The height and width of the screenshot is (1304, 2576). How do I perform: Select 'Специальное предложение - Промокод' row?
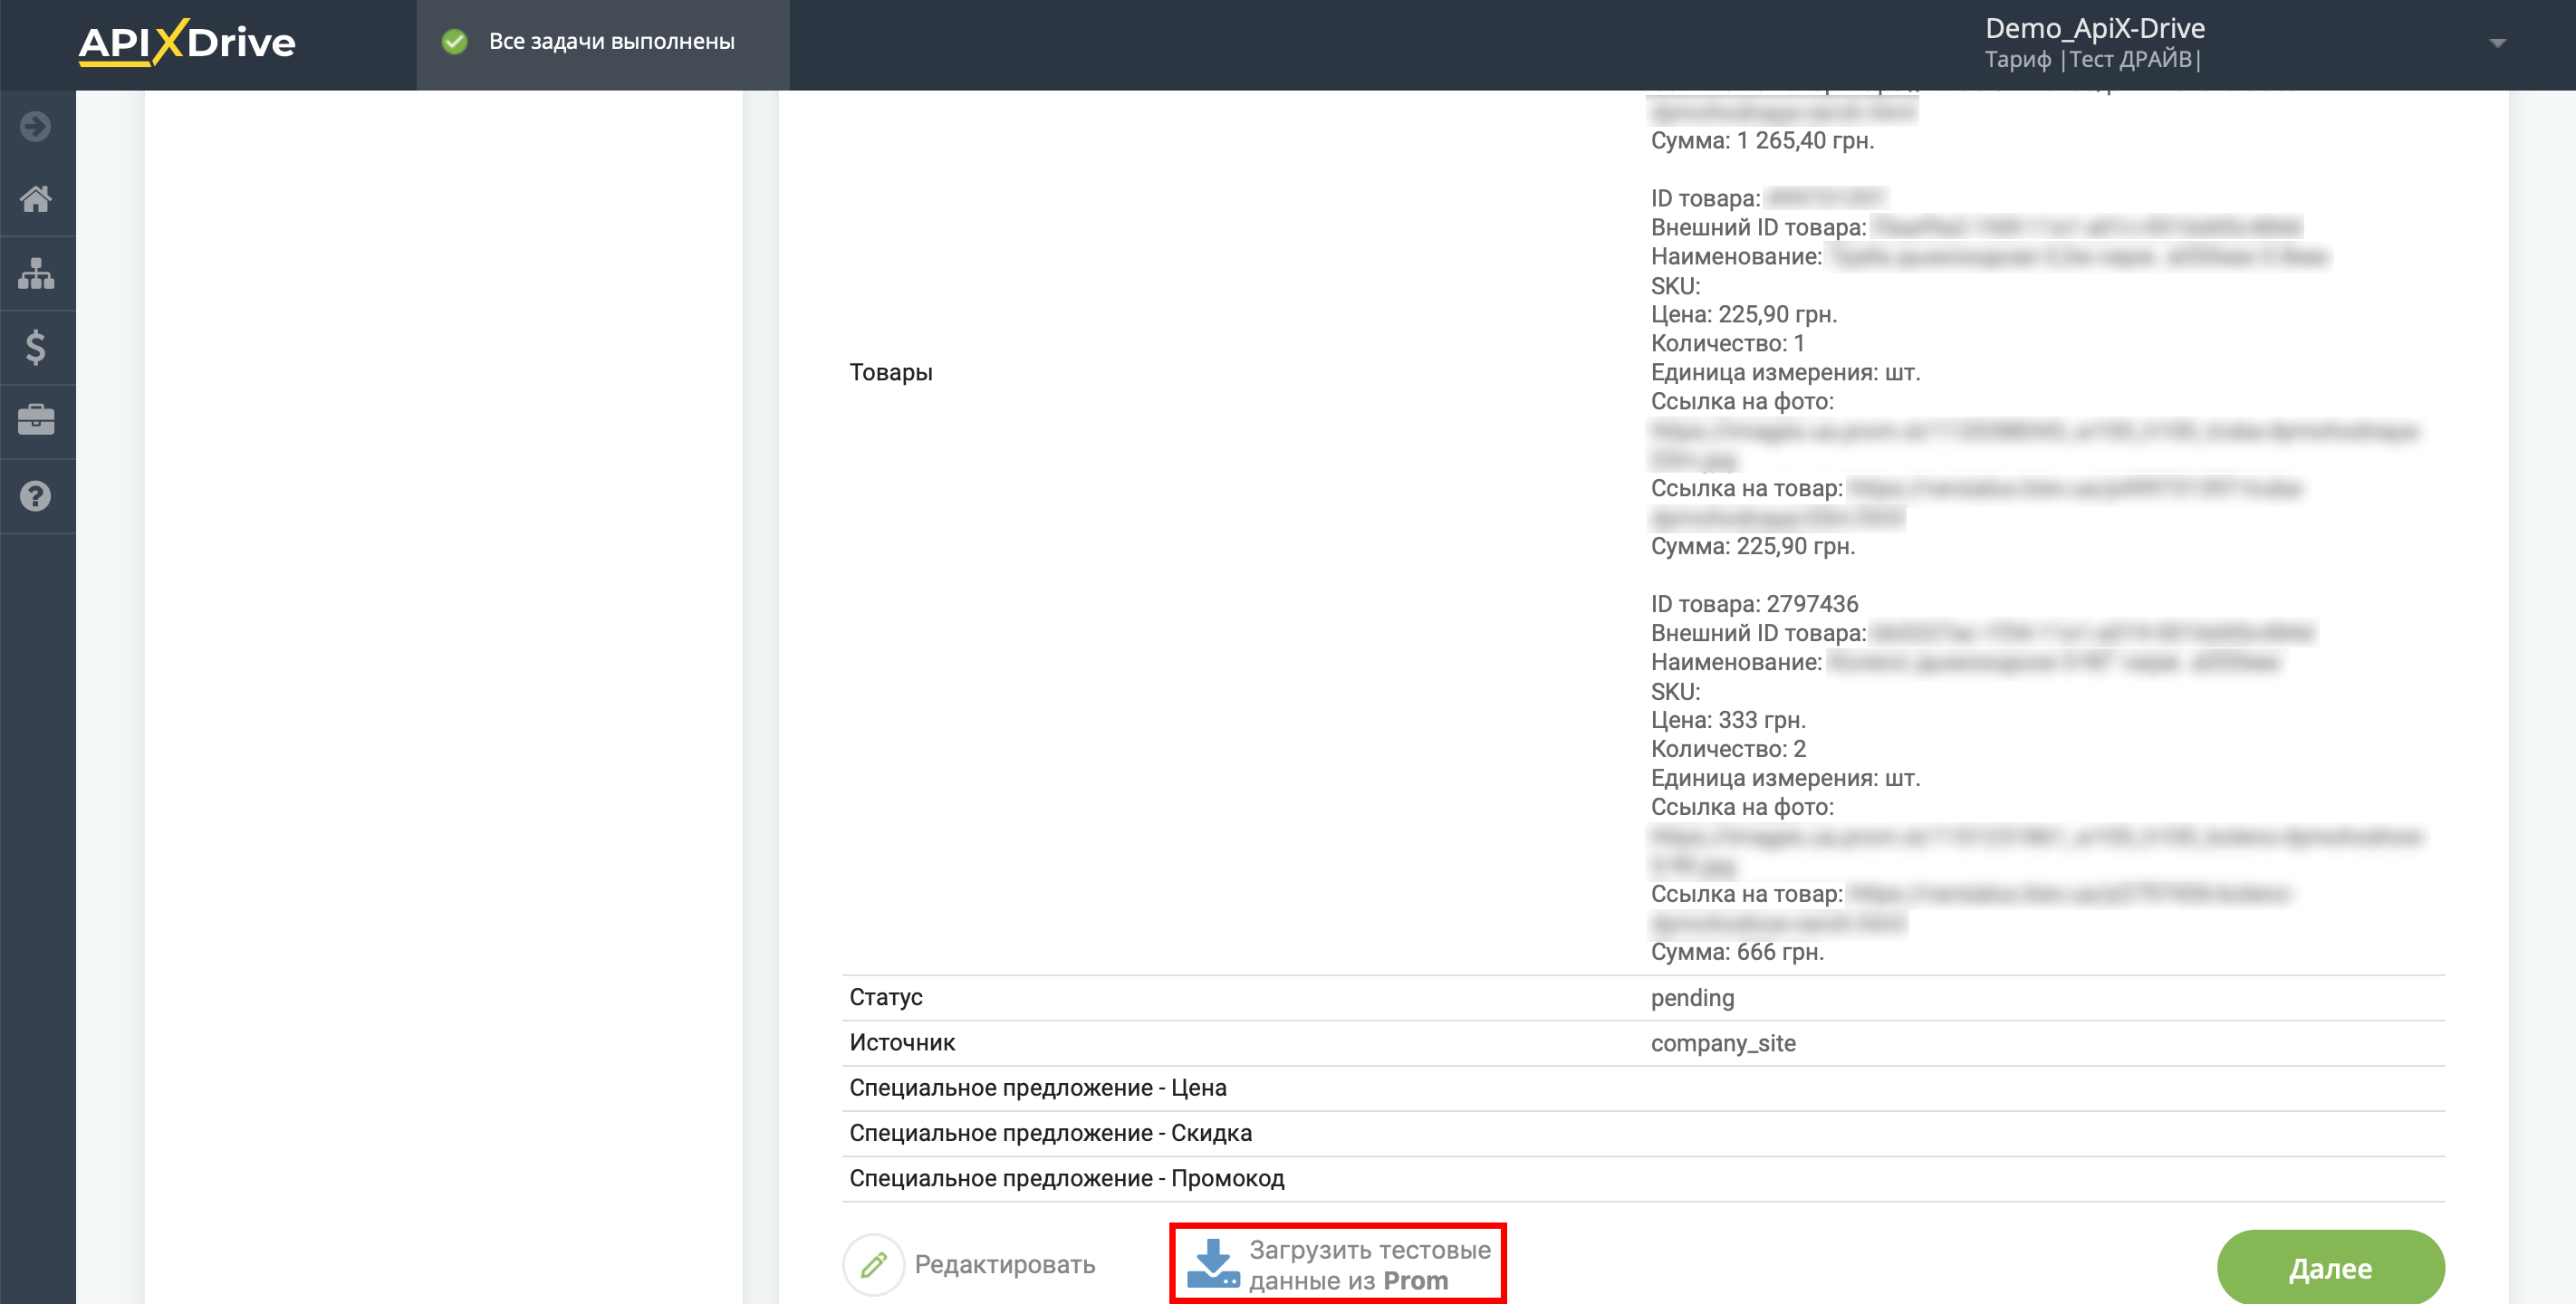pos(1644,1179)
